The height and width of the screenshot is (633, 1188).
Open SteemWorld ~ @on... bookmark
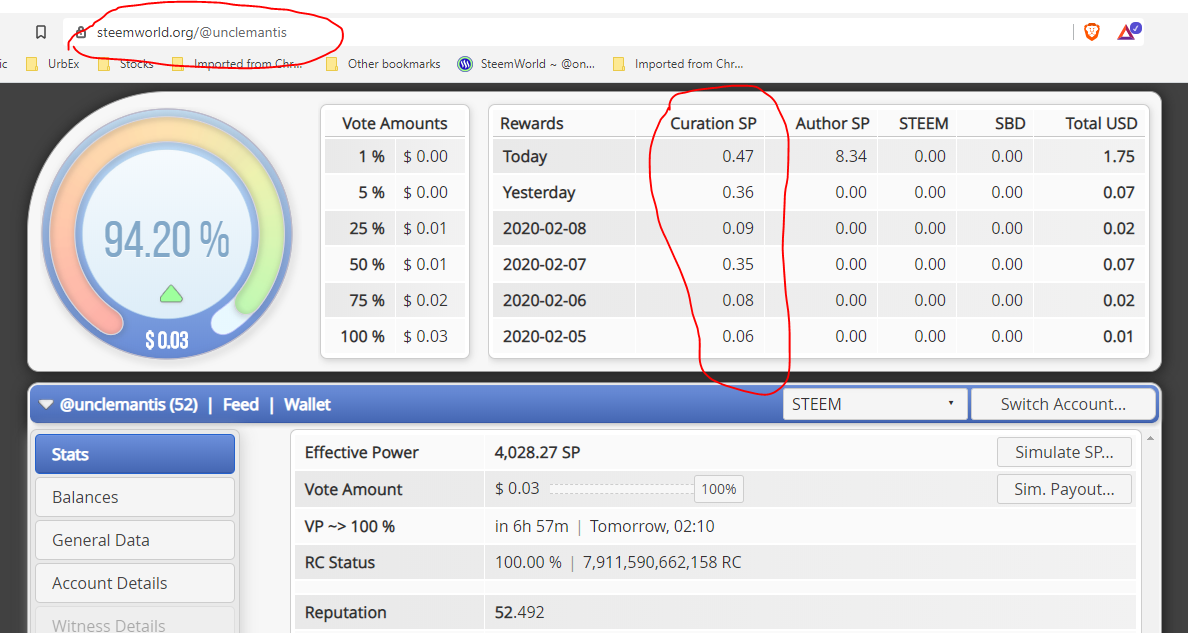point(527,64)
